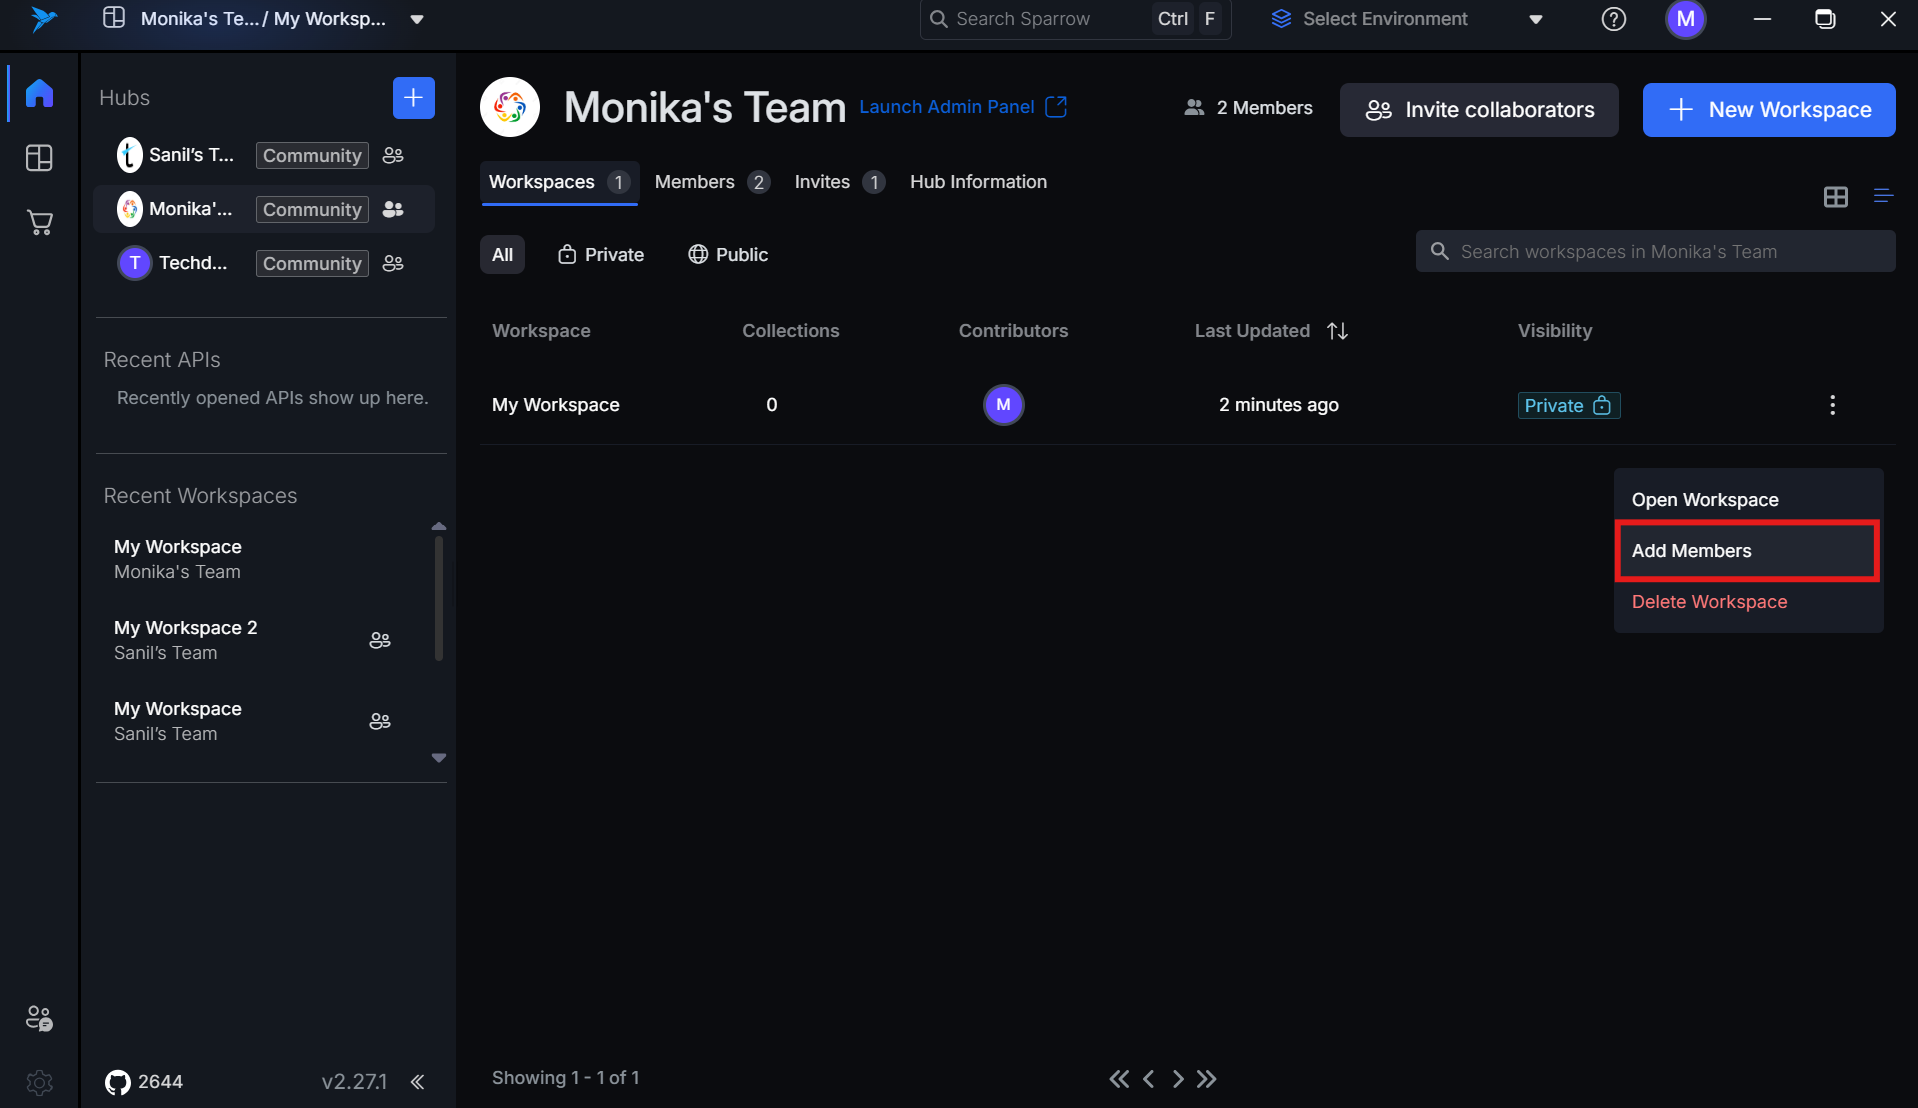Switch to the Workspaces tab
The width and height of the screenshot is (1918, 1108).
point(559,182)
